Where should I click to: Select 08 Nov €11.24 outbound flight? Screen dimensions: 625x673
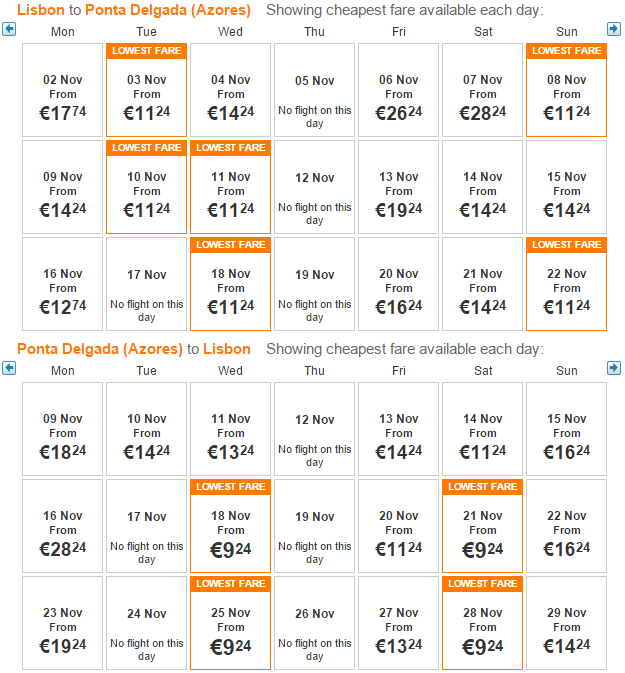click(x=567, y=90)
